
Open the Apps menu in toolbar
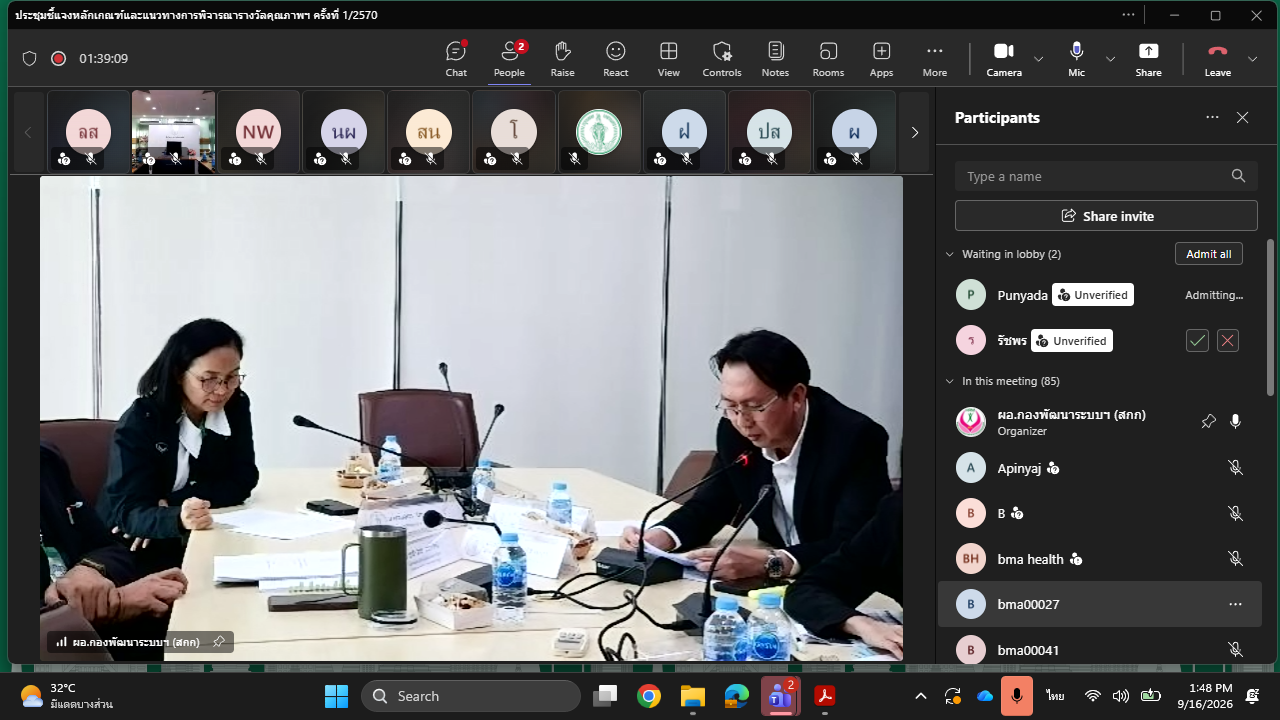tap(881, 59)
